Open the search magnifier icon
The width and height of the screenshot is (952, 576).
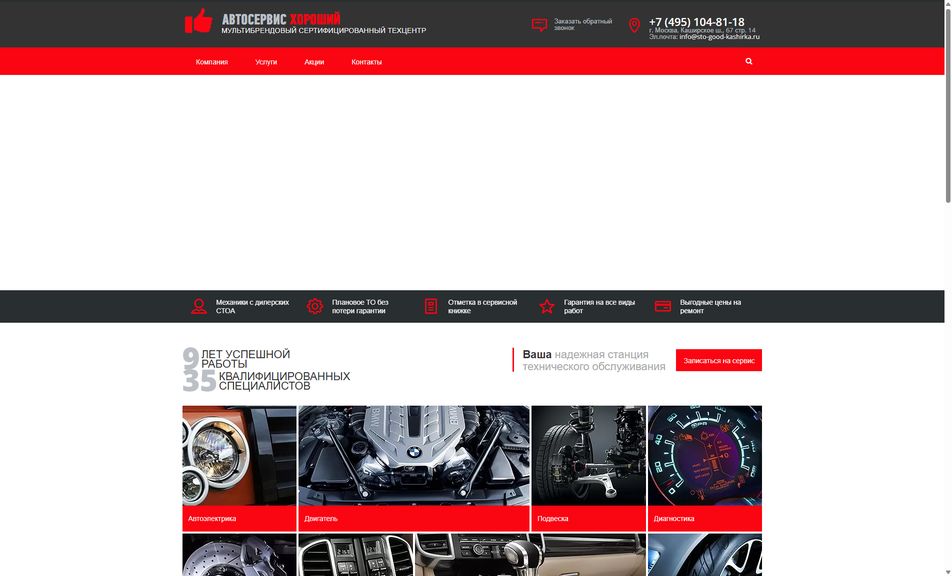pyautogui.click(x=749, y=61)
